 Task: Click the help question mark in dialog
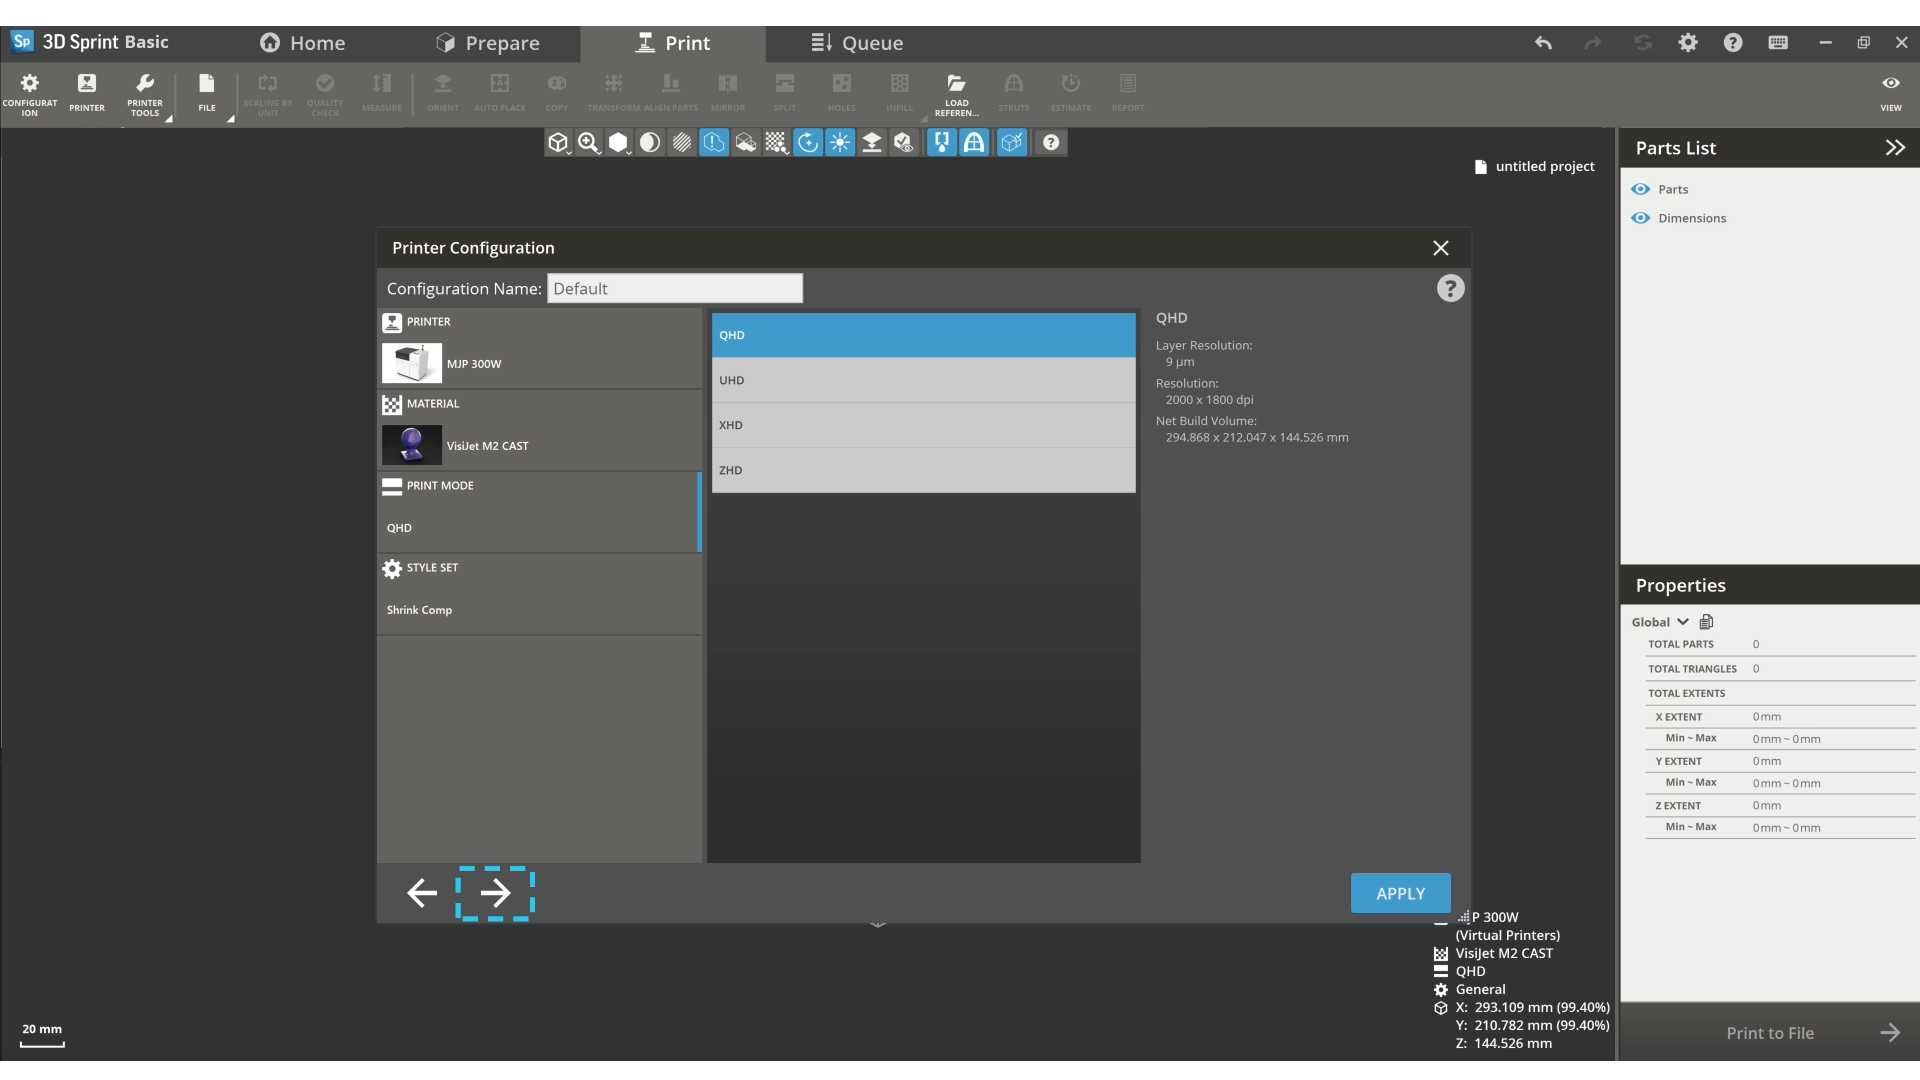(x=1450, y=289)
